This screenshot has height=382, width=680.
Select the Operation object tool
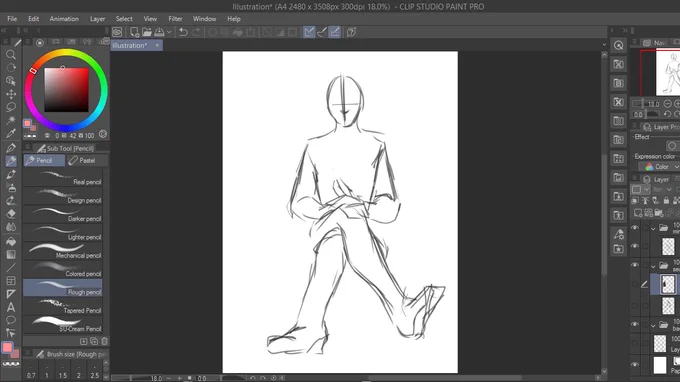(x=11, y=81)
